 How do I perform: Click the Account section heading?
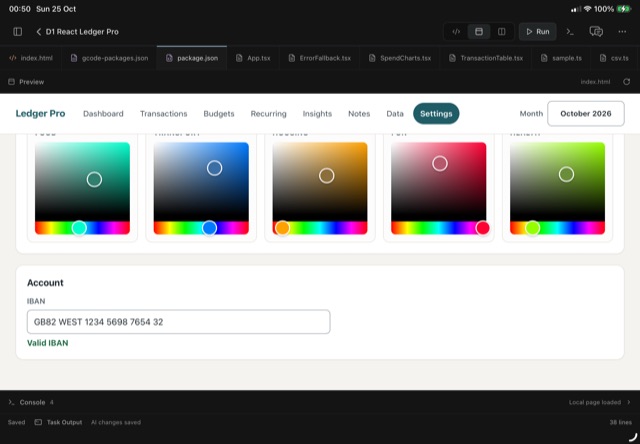(x=45, y=283)
